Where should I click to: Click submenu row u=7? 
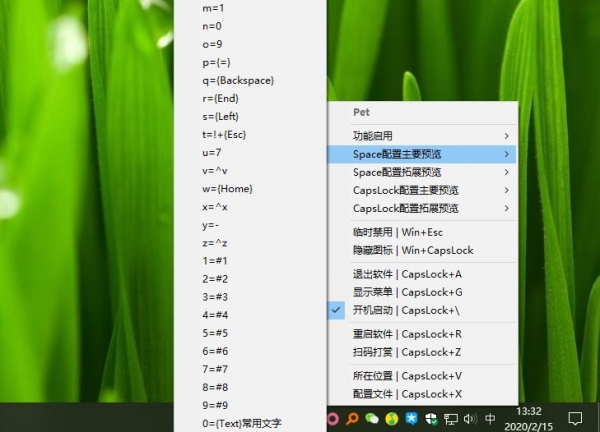pos(250,152)
